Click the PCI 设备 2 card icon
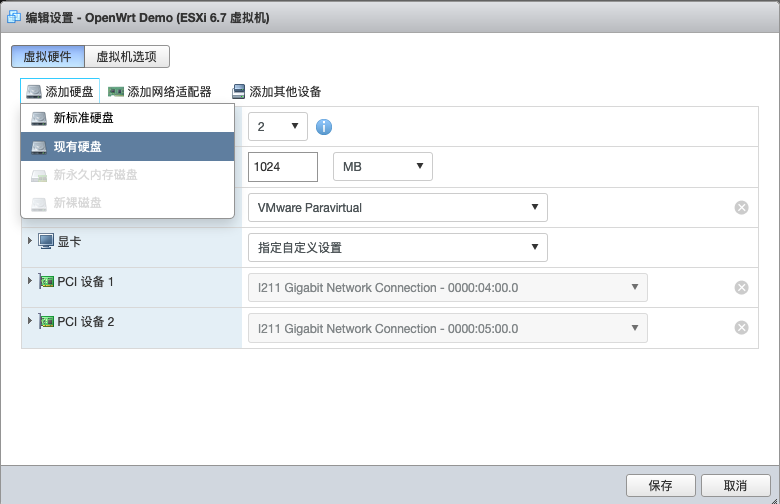Viewport: 780px width, 504px height. [46, 322]
